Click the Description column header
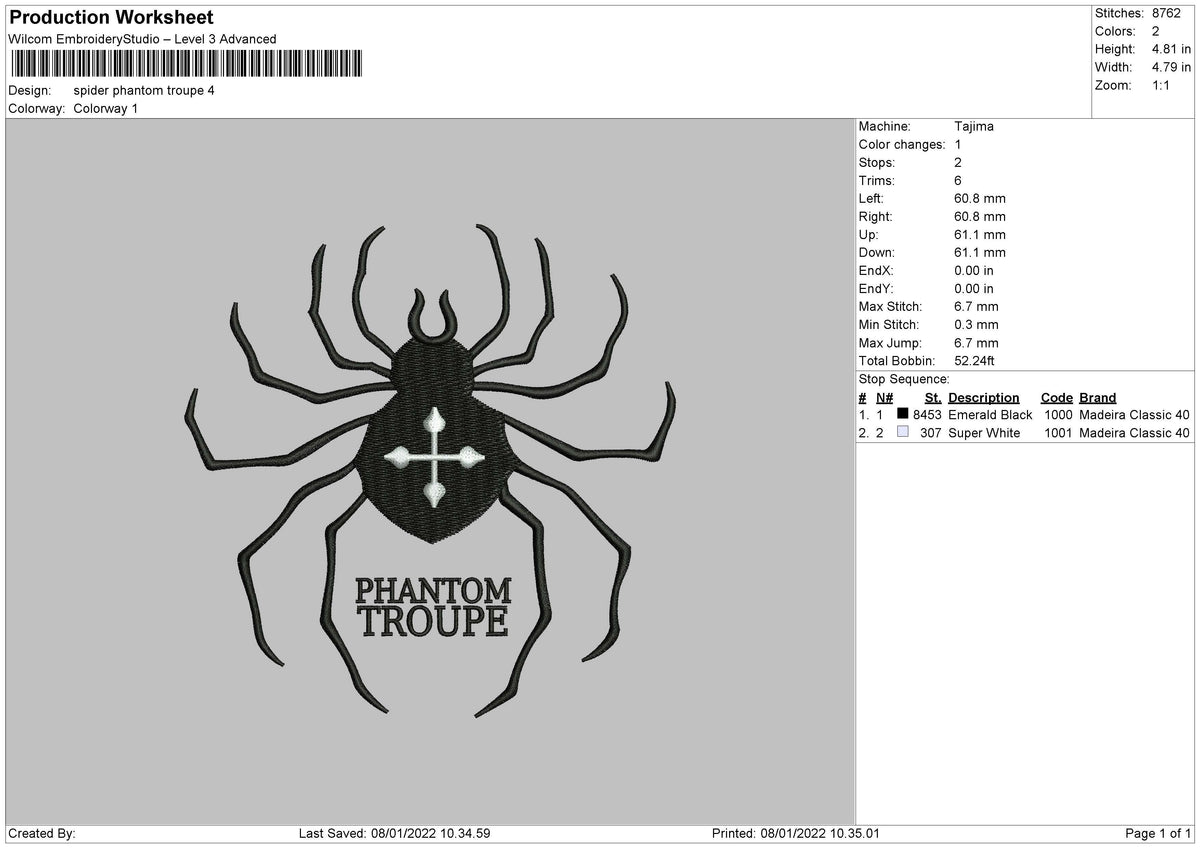Viewport: 1200px width, 848px height. [x=984, y=397]
